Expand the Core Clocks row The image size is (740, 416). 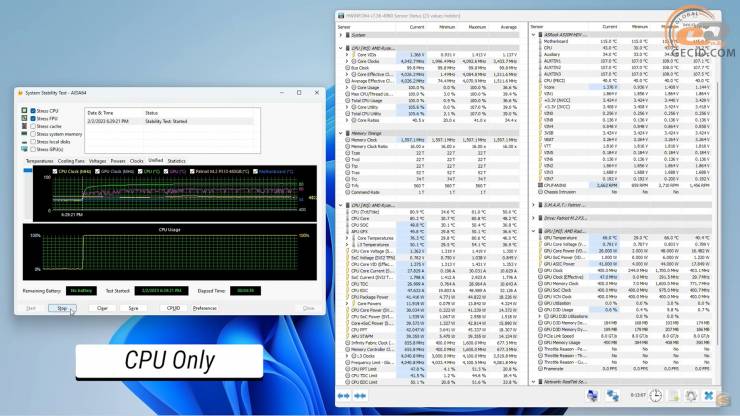(x=347, y=61)
